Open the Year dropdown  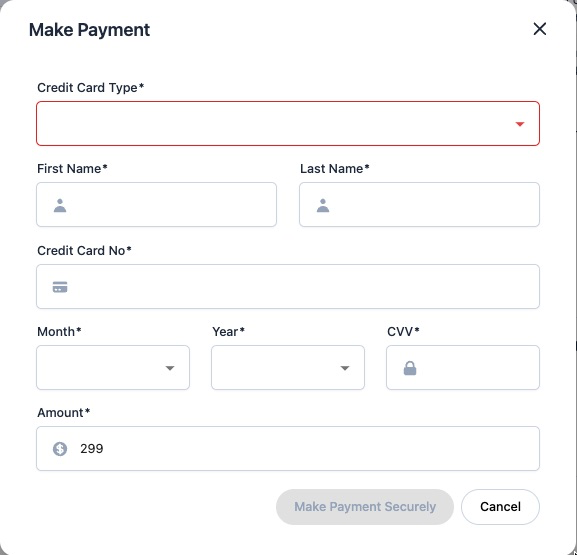(x=288, y=367)
